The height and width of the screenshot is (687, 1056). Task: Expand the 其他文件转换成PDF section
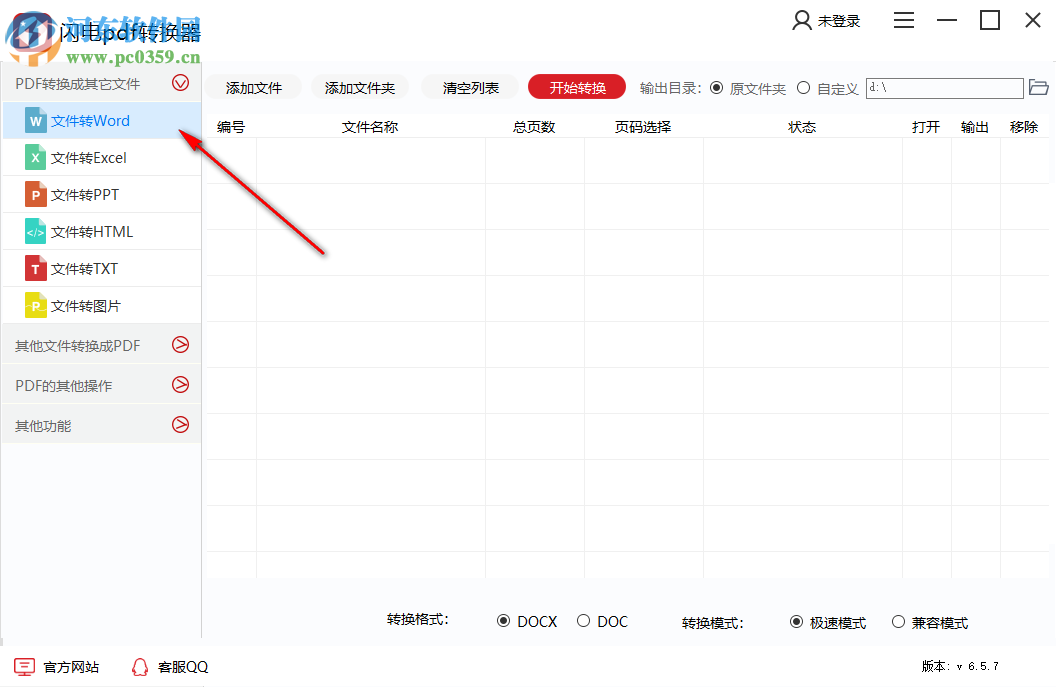pyautogui.click(x=181, y=344)
